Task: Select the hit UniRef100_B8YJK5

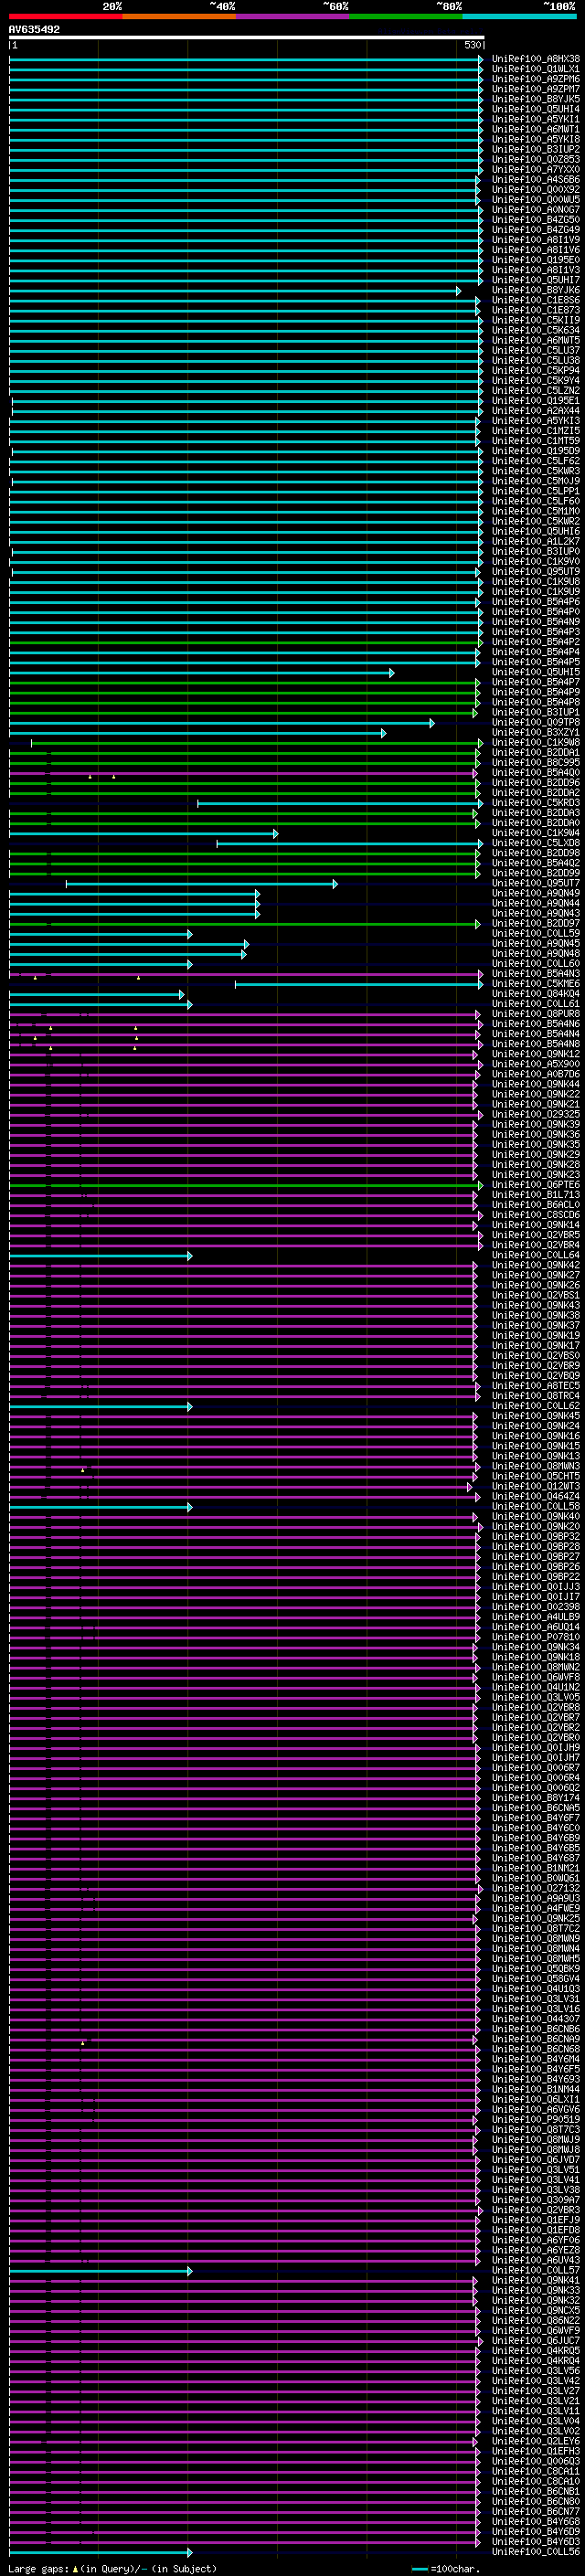Action: (x=535, y=99)
